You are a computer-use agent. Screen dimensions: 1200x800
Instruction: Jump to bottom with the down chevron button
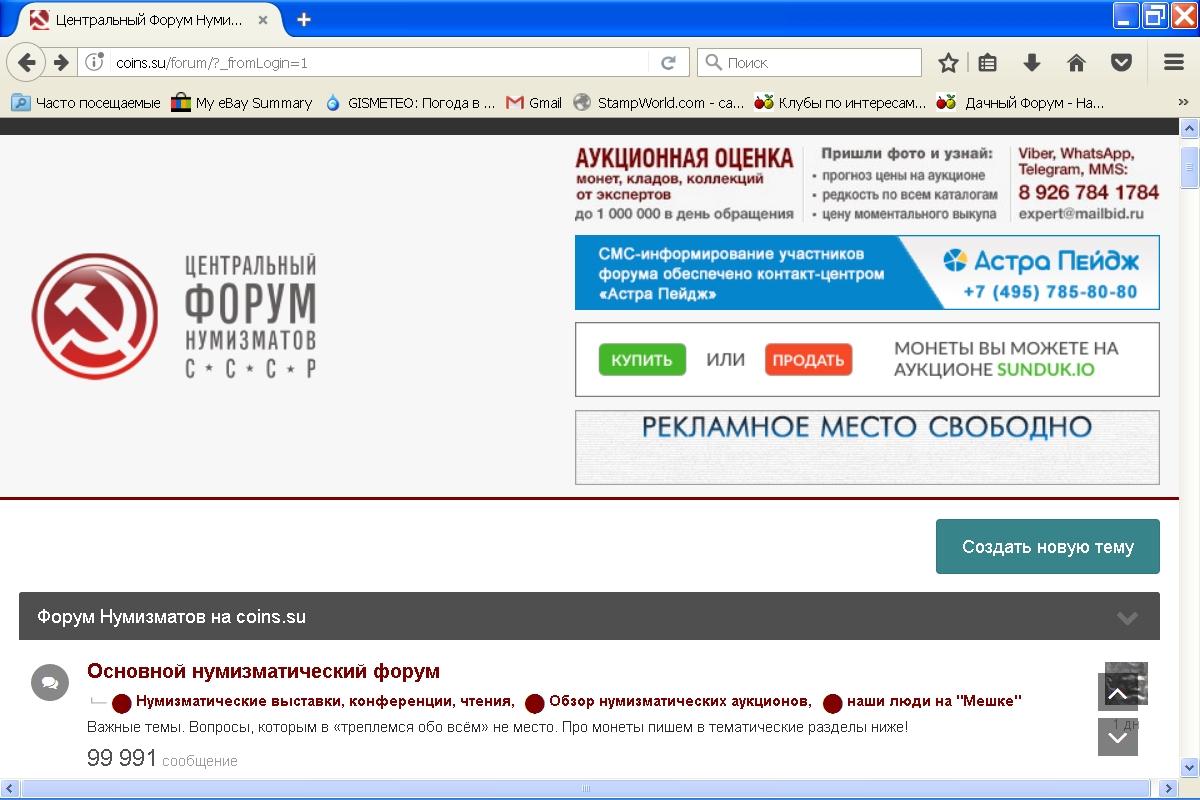(1118, 738)
